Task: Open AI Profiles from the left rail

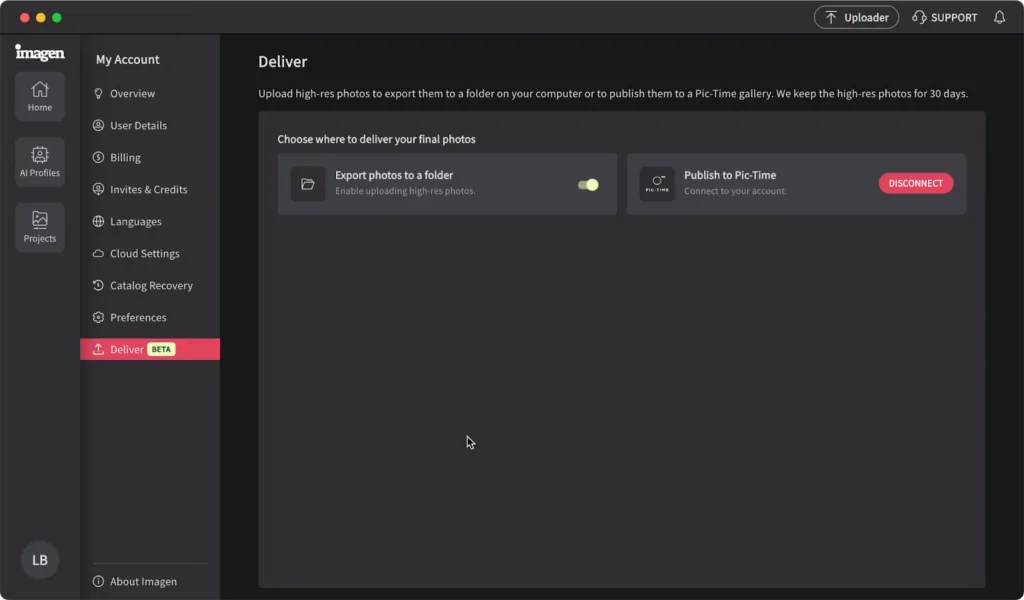Action: pos(40,162)
